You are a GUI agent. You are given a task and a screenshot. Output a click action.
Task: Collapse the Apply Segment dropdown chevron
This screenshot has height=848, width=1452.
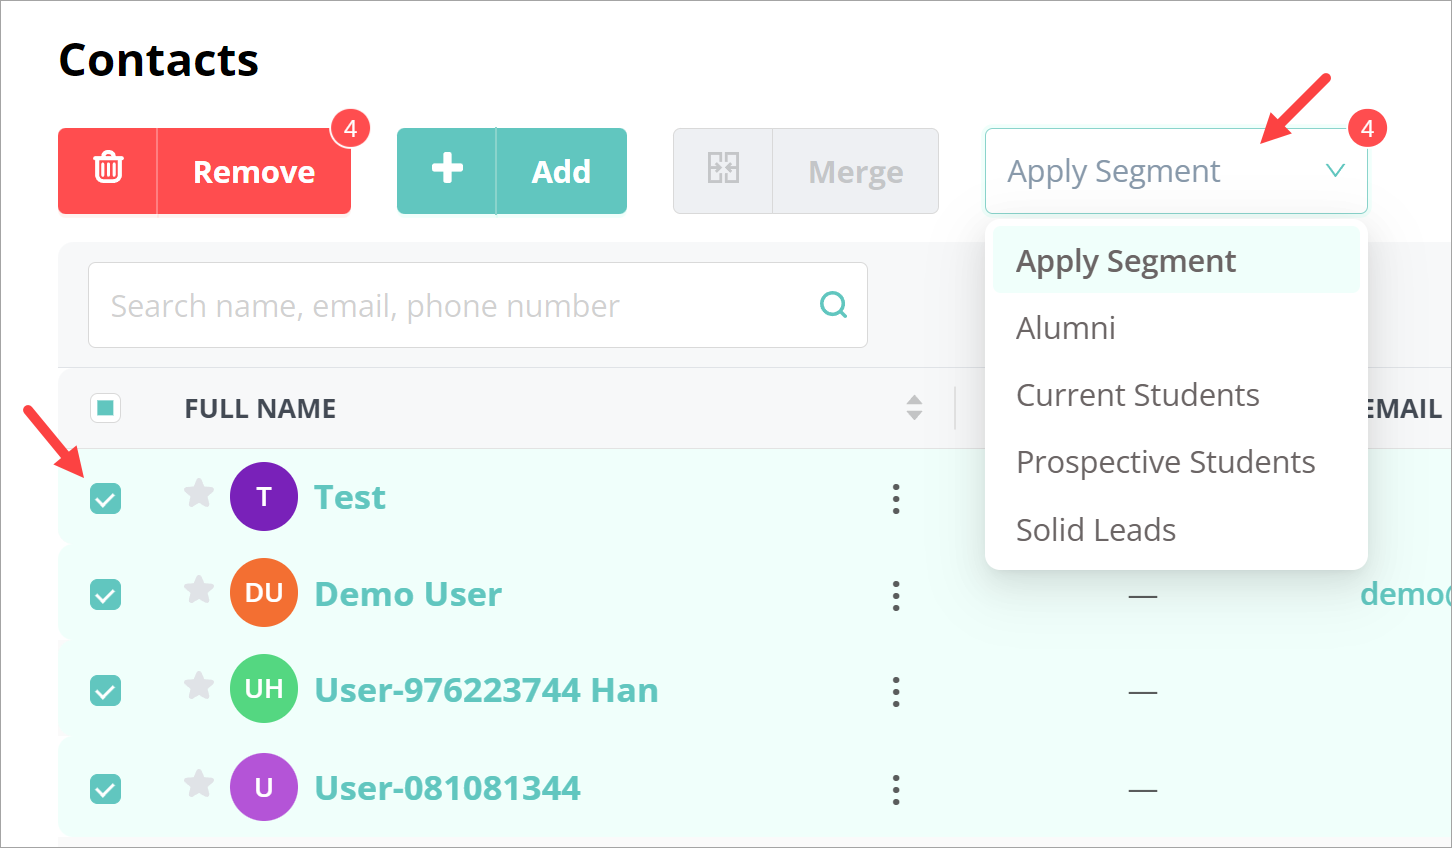click(1334, 171)
